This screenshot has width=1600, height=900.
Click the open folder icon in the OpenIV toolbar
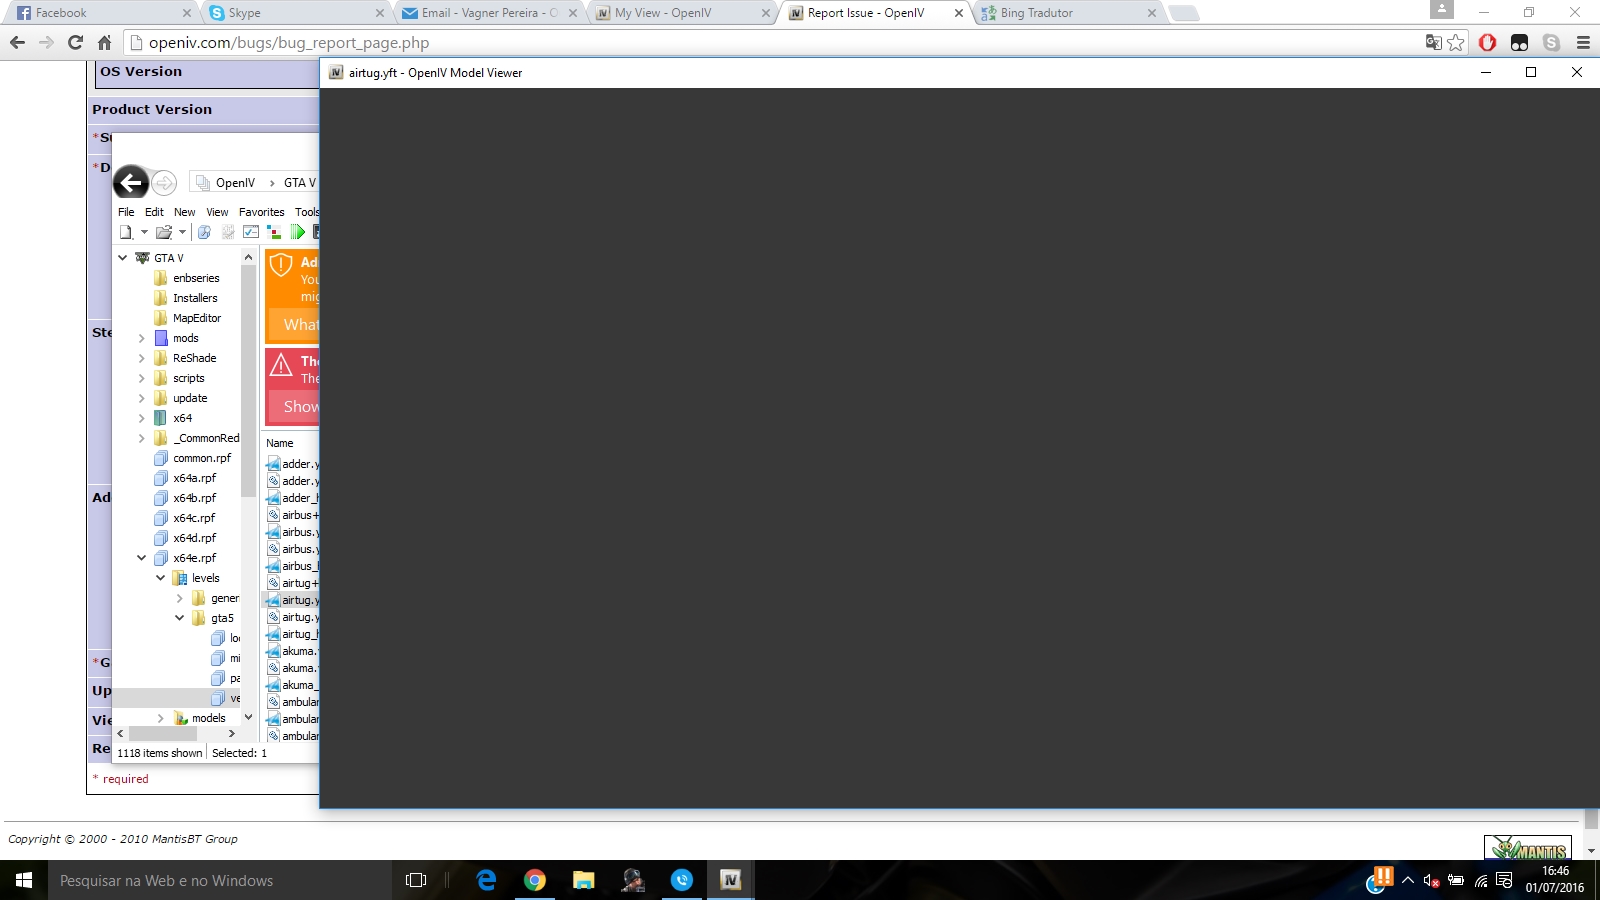(164, 232)
